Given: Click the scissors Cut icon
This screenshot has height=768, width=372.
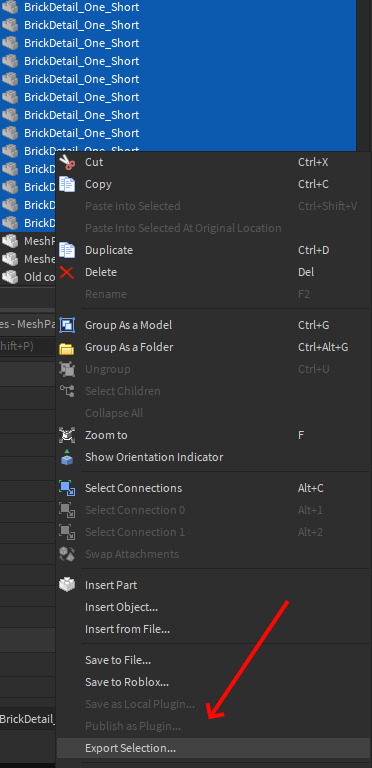Looking at the screenshot, I should click(67, 162).
